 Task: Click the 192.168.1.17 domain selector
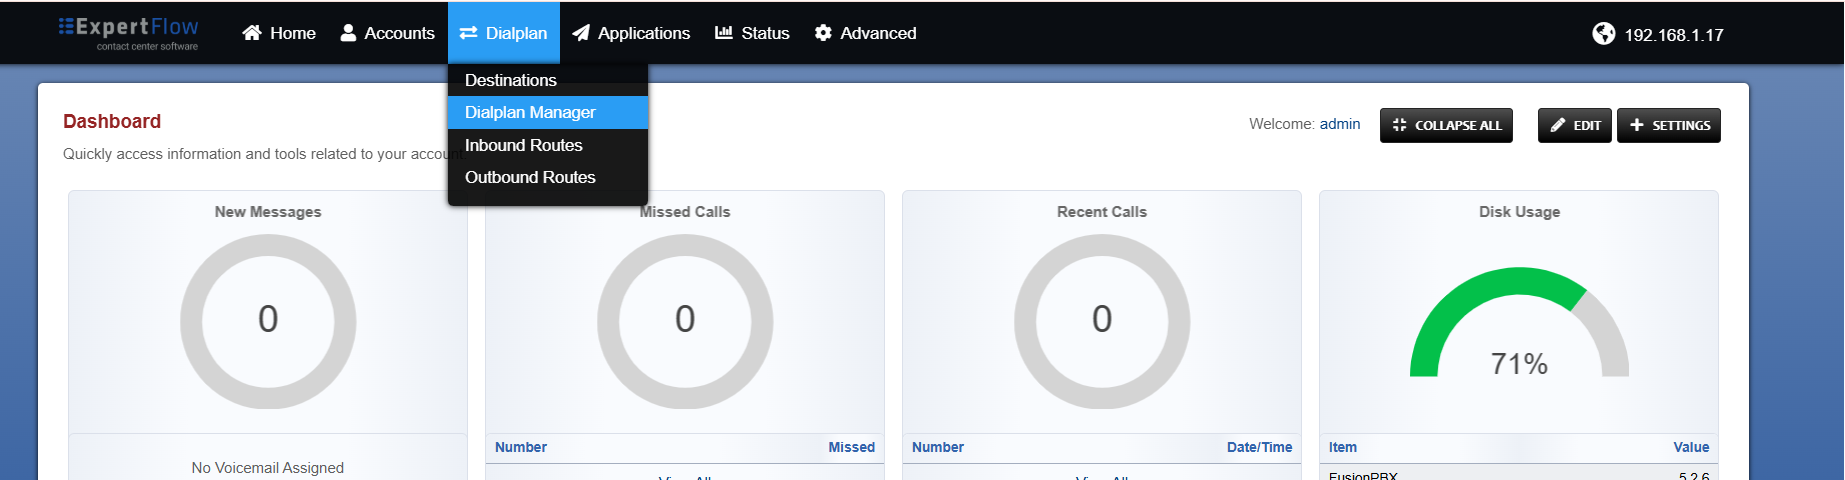(1657, 34)
